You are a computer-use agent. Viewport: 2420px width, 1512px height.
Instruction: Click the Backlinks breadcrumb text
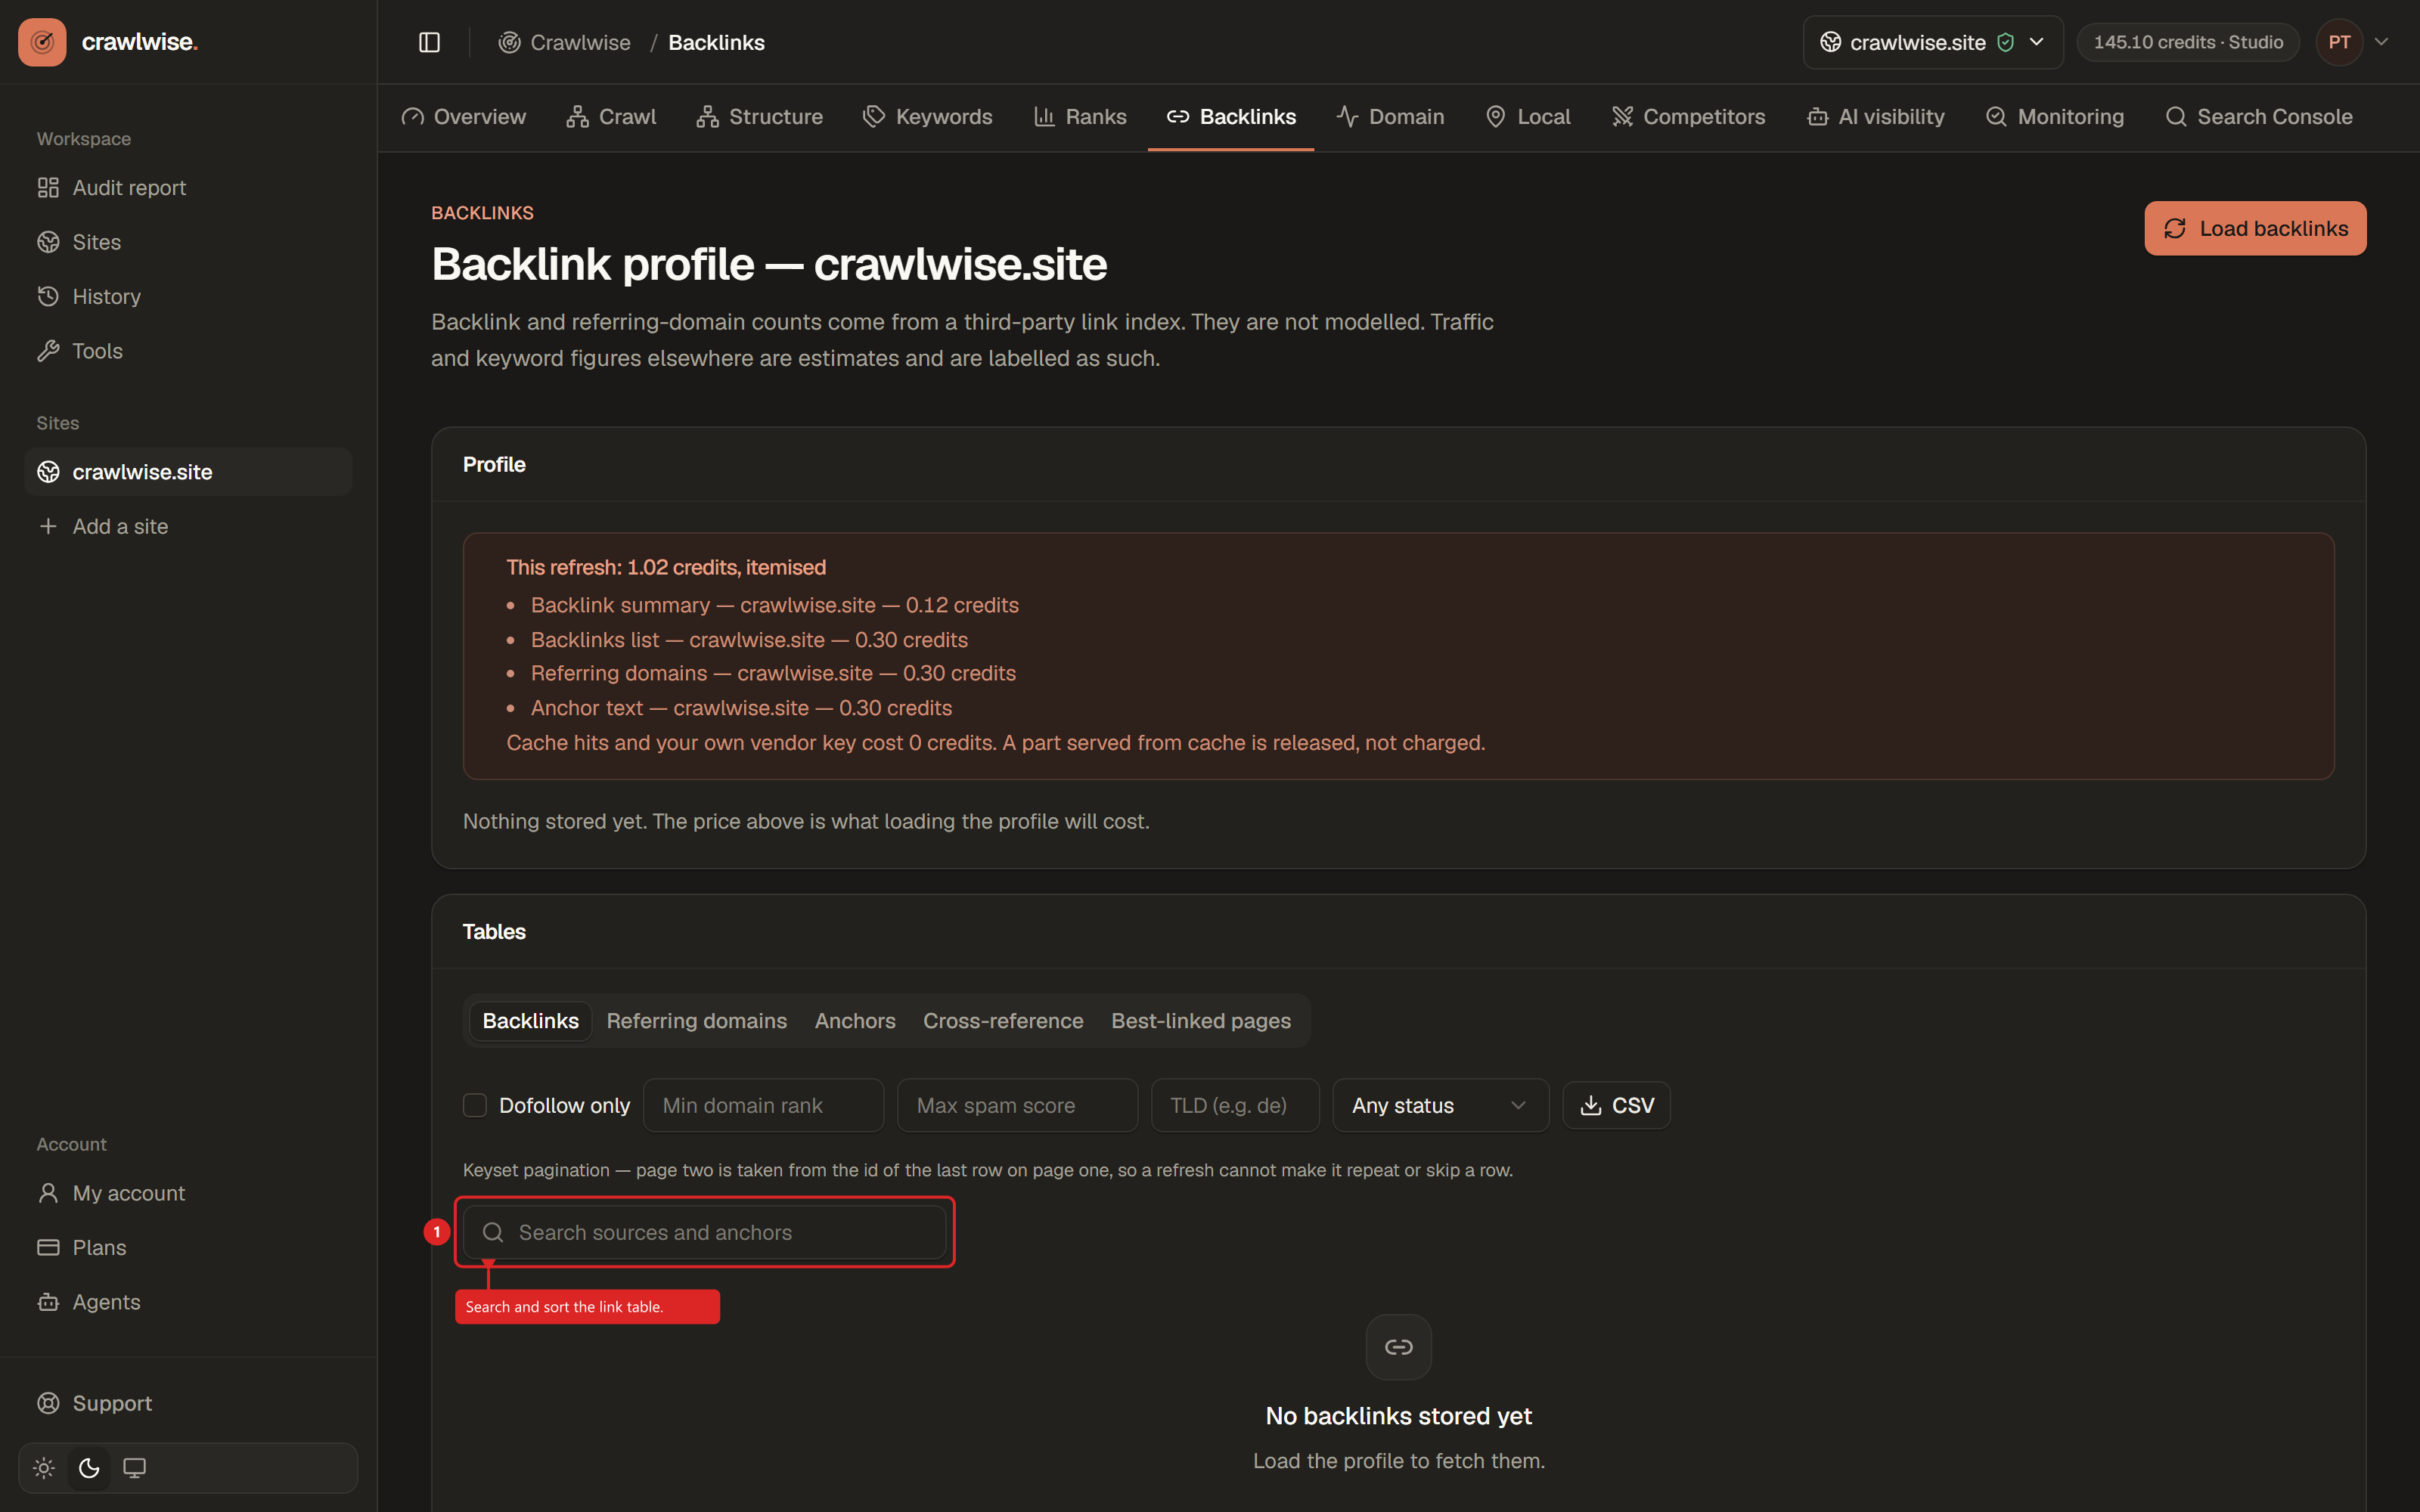click(716, 42)
